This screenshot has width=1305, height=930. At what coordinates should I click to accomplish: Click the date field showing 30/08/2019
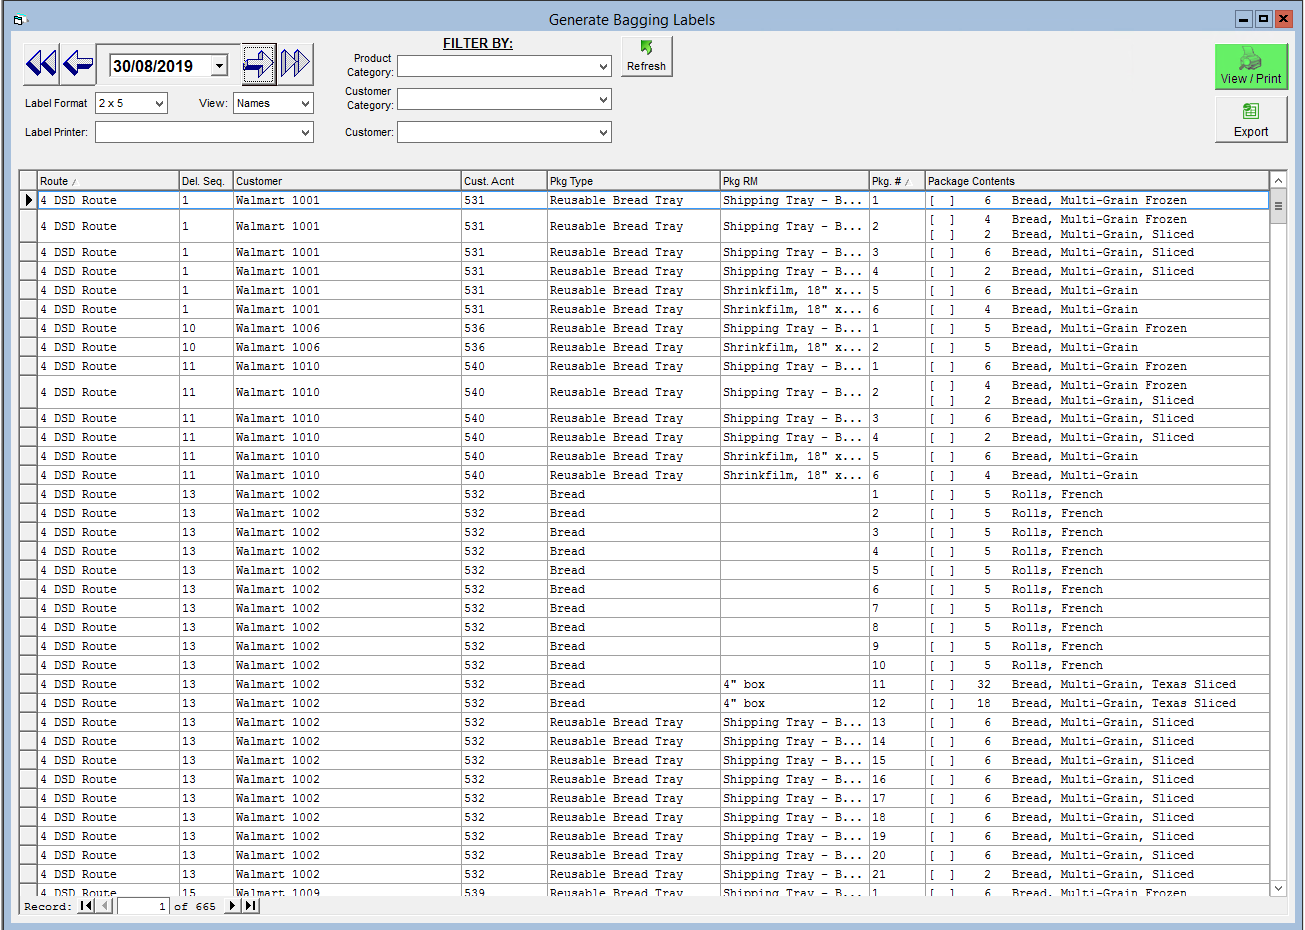[x=160, y=66]
